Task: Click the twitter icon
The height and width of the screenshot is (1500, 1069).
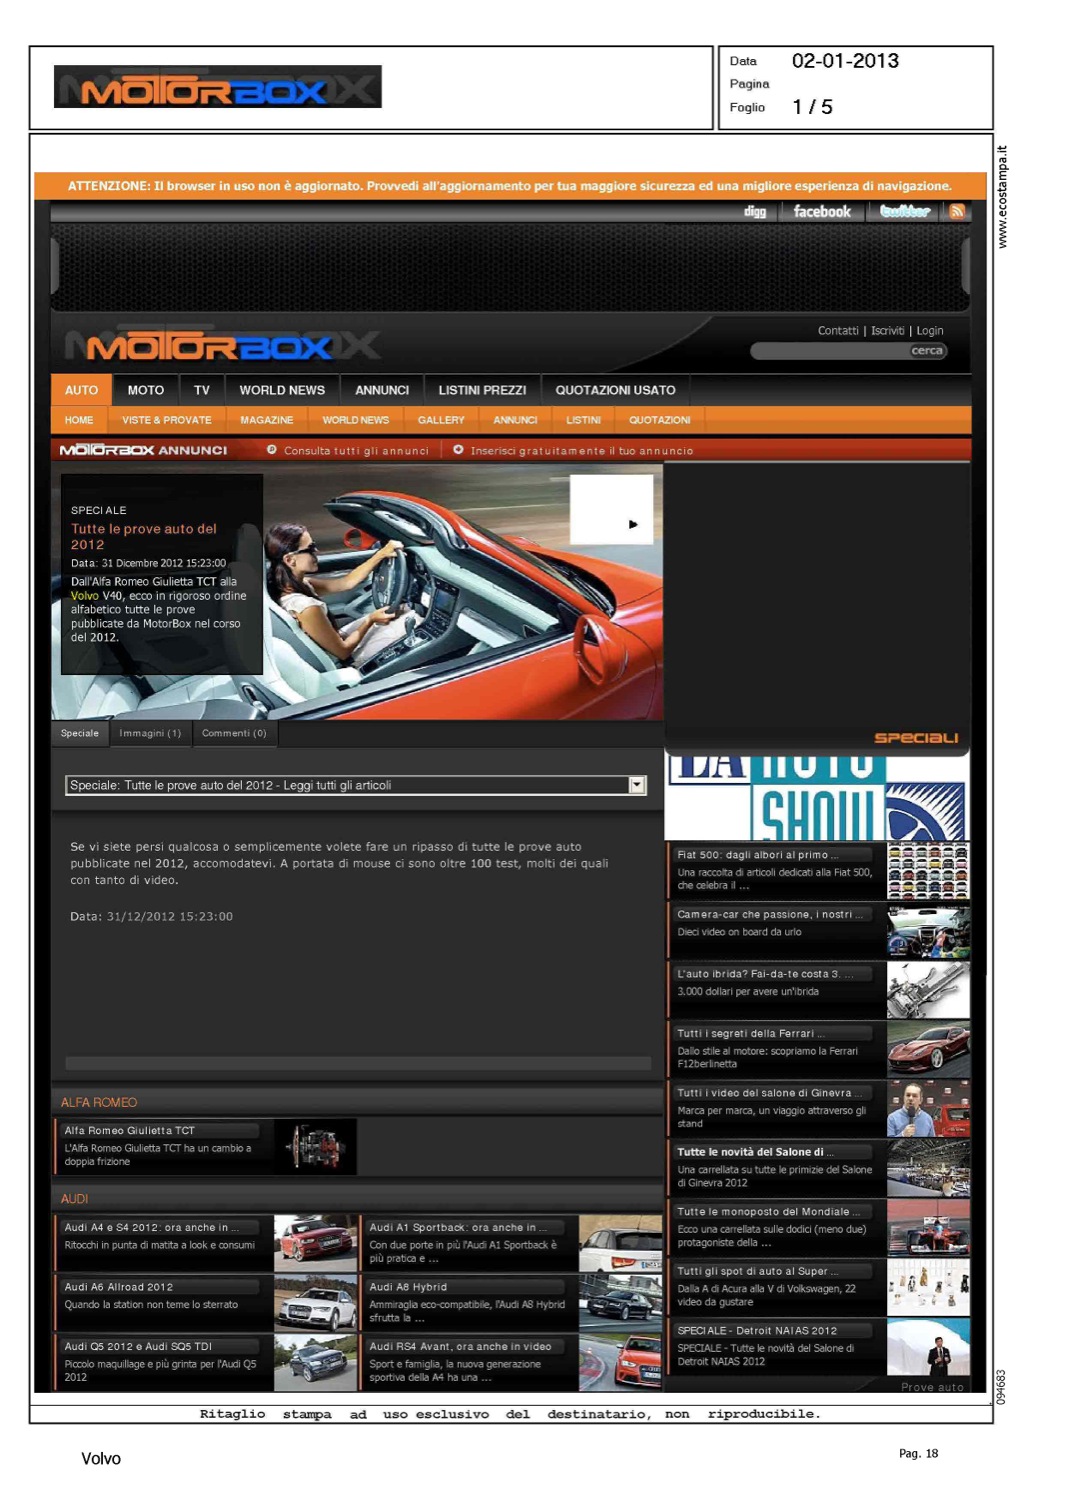Action: click(x=904, y=212)
